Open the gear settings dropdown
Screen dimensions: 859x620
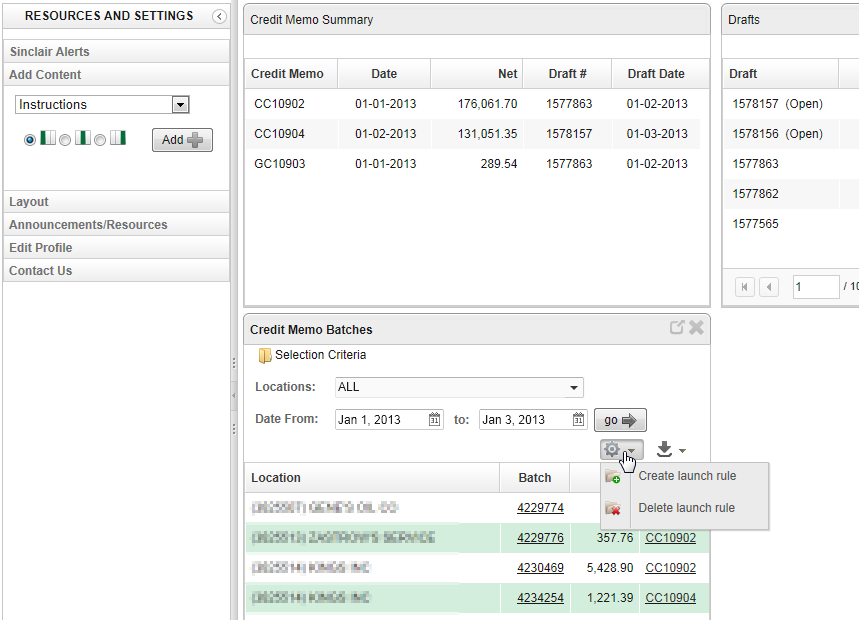click(x=621, y=450)
